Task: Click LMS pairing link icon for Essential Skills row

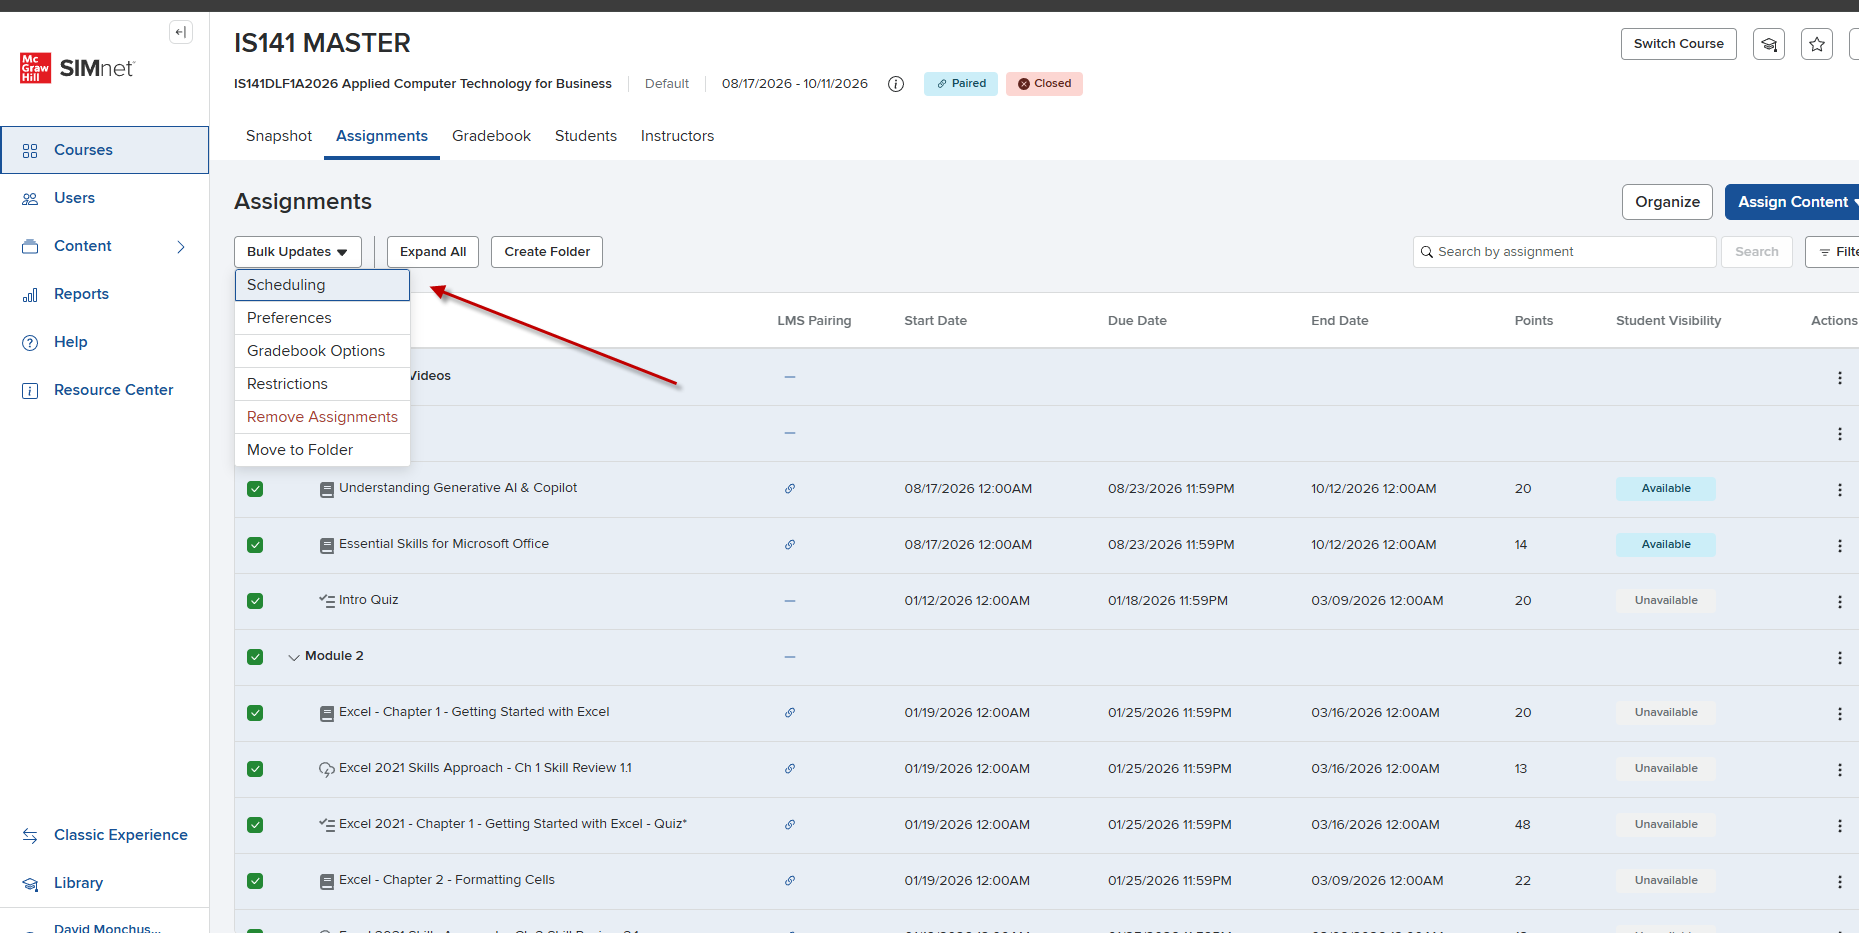Action: coord(790,545)
